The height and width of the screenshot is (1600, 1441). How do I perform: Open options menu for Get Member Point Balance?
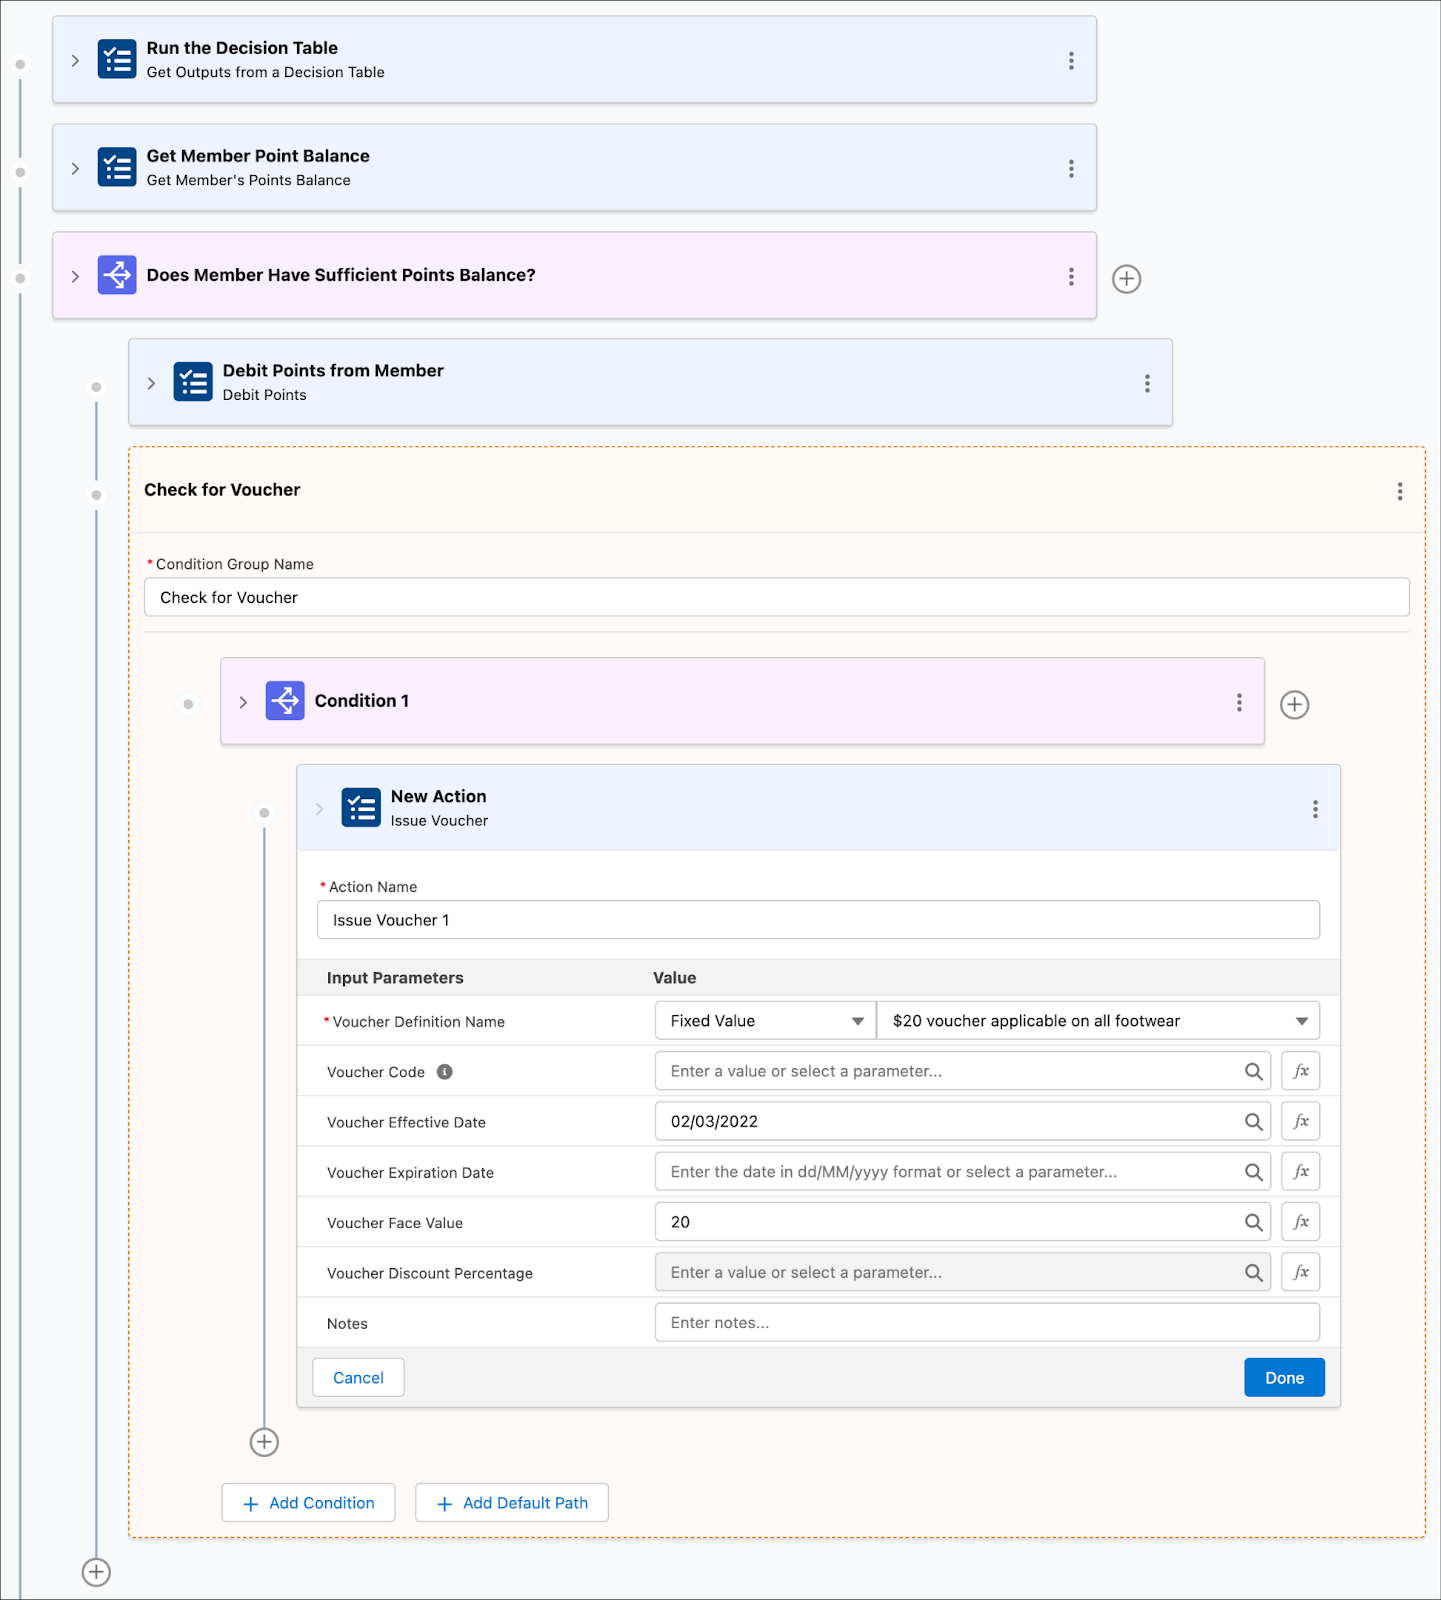pyautogui.click(x=1071, y=169)
